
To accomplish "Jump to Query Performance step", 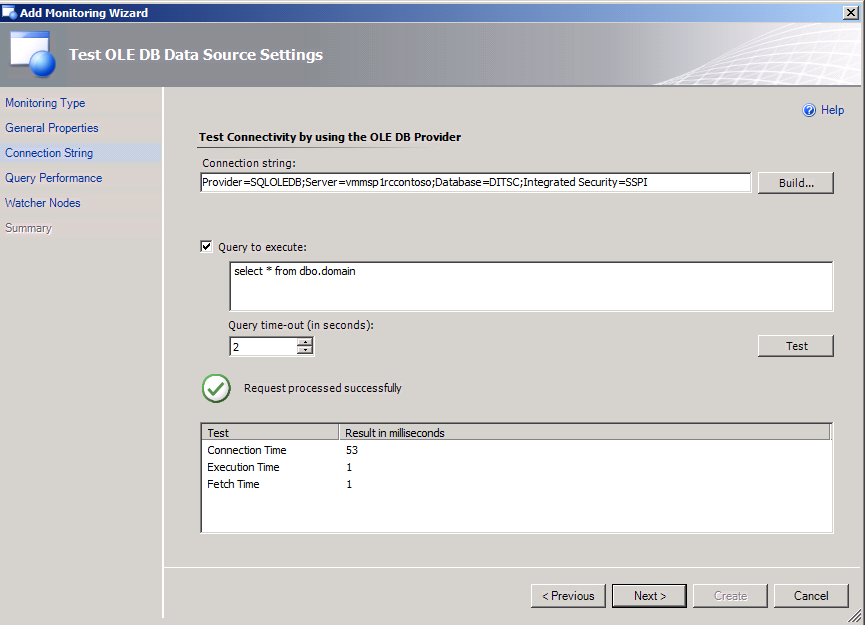I will (x=54, y=178).
